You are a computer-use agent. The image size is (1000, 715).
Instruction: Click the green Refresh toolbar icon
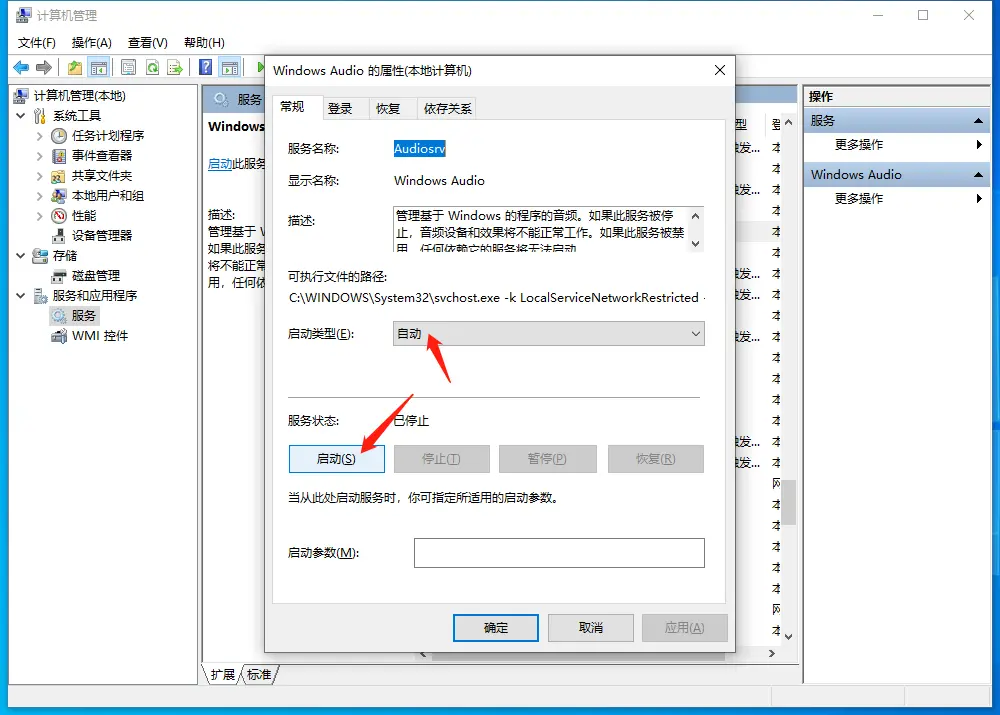(x=152, y=67)
